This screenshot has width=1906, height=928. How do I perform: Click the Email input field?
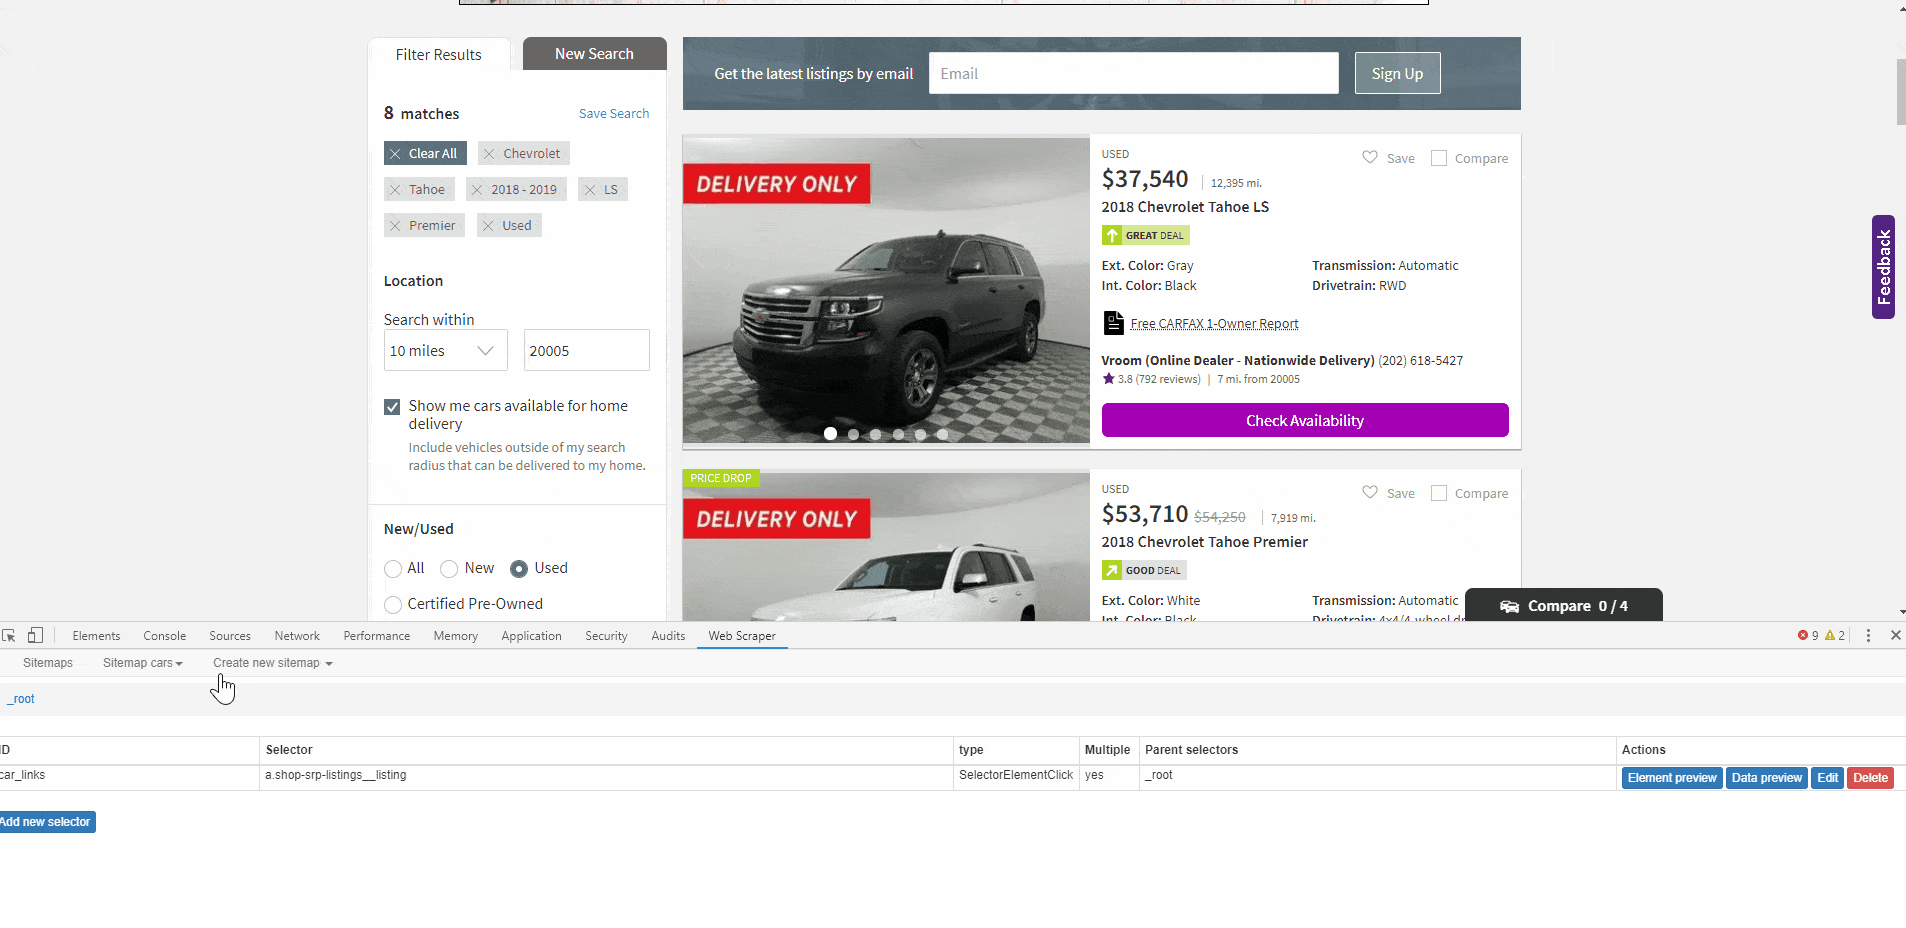pos(1133,73)
